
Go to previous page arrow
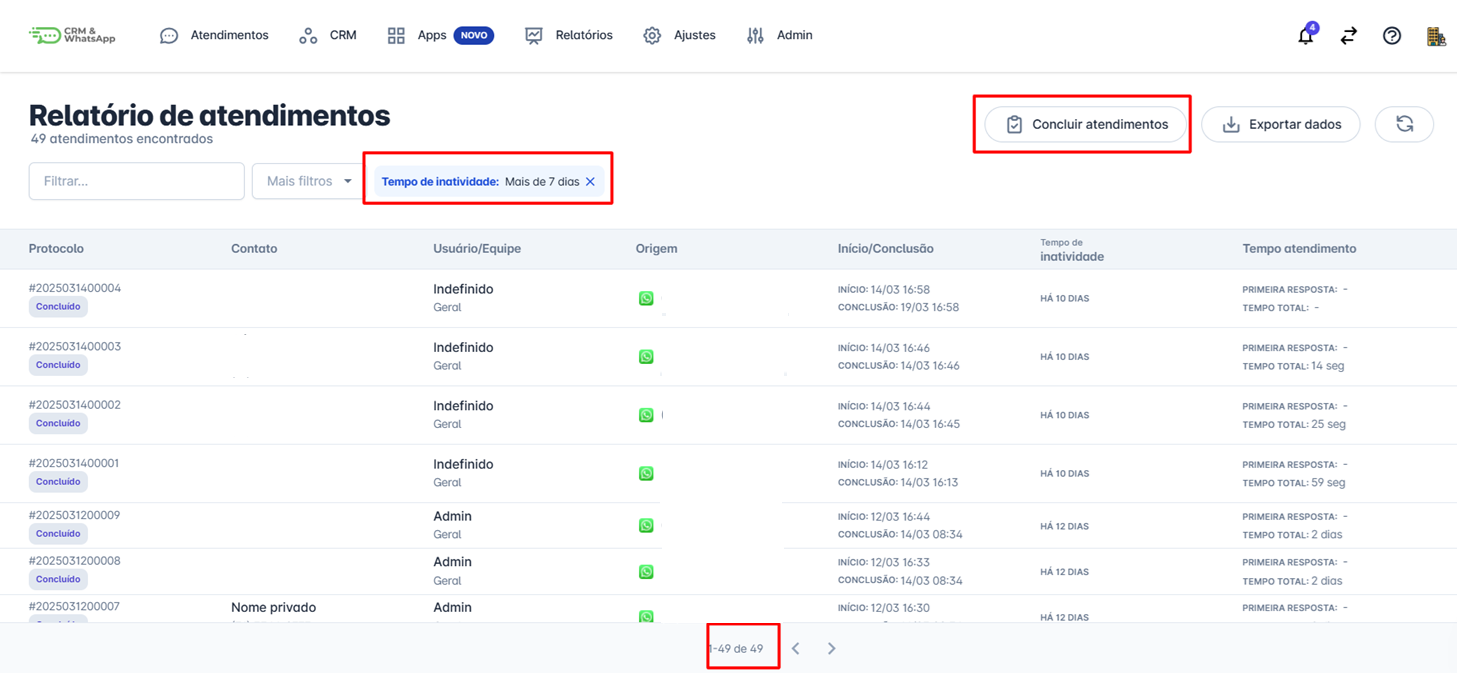click(x=796, y=649)
